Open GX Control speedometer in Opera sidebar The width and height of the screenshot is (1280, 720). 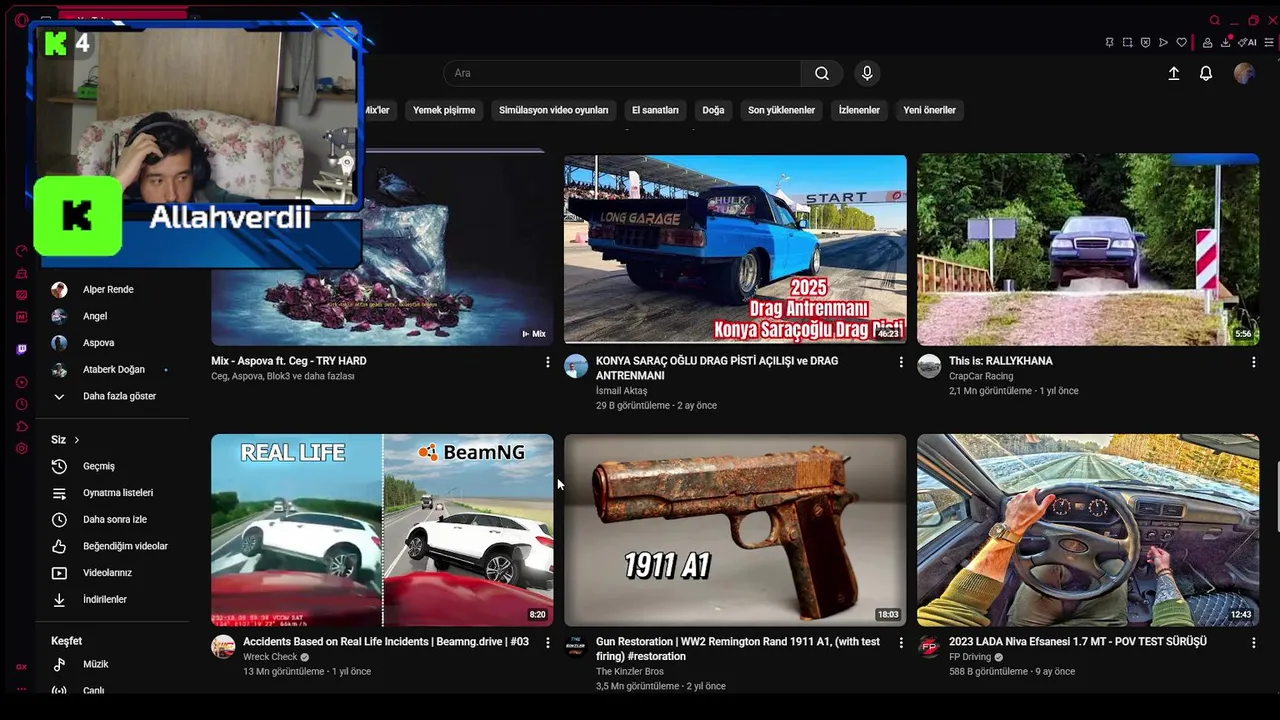(x=21, y=251)
